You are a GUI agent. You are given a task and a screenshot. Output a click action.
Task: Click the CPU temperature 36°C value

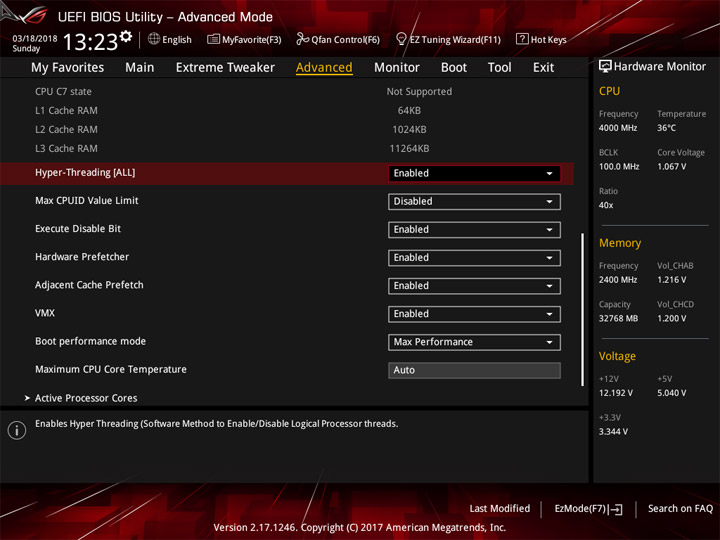click(666, 128)
